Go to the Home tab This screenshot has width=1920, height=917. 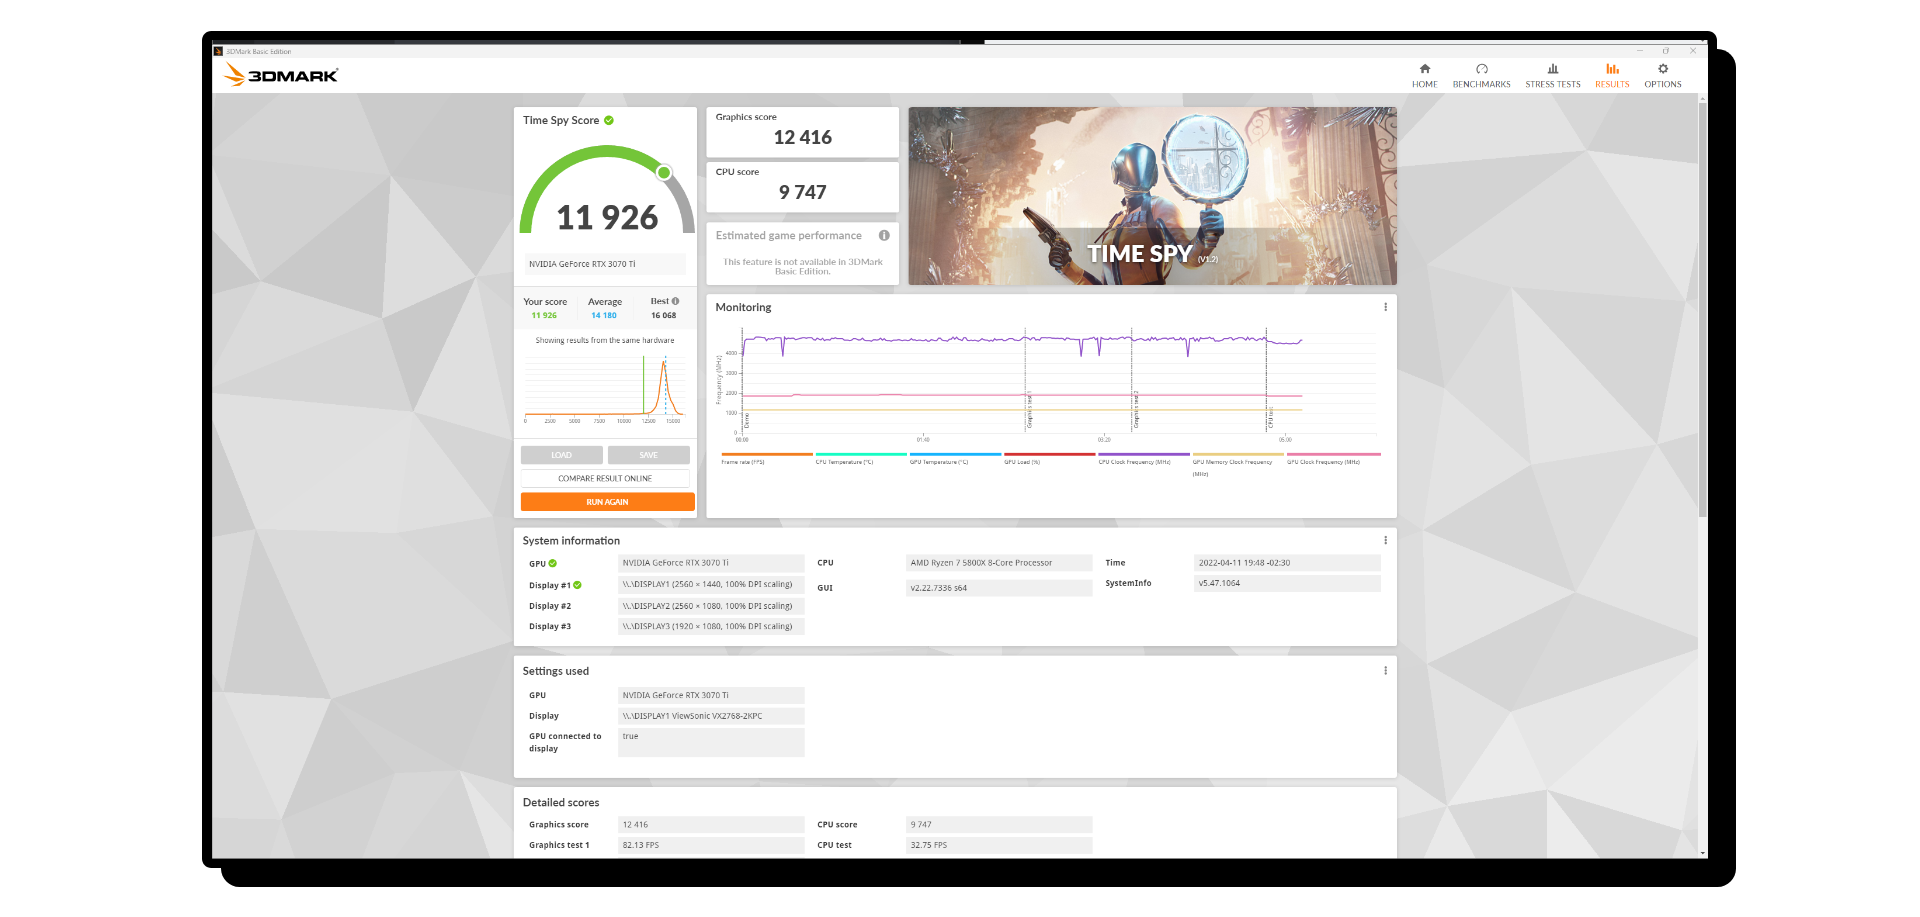click(1425, 76)
